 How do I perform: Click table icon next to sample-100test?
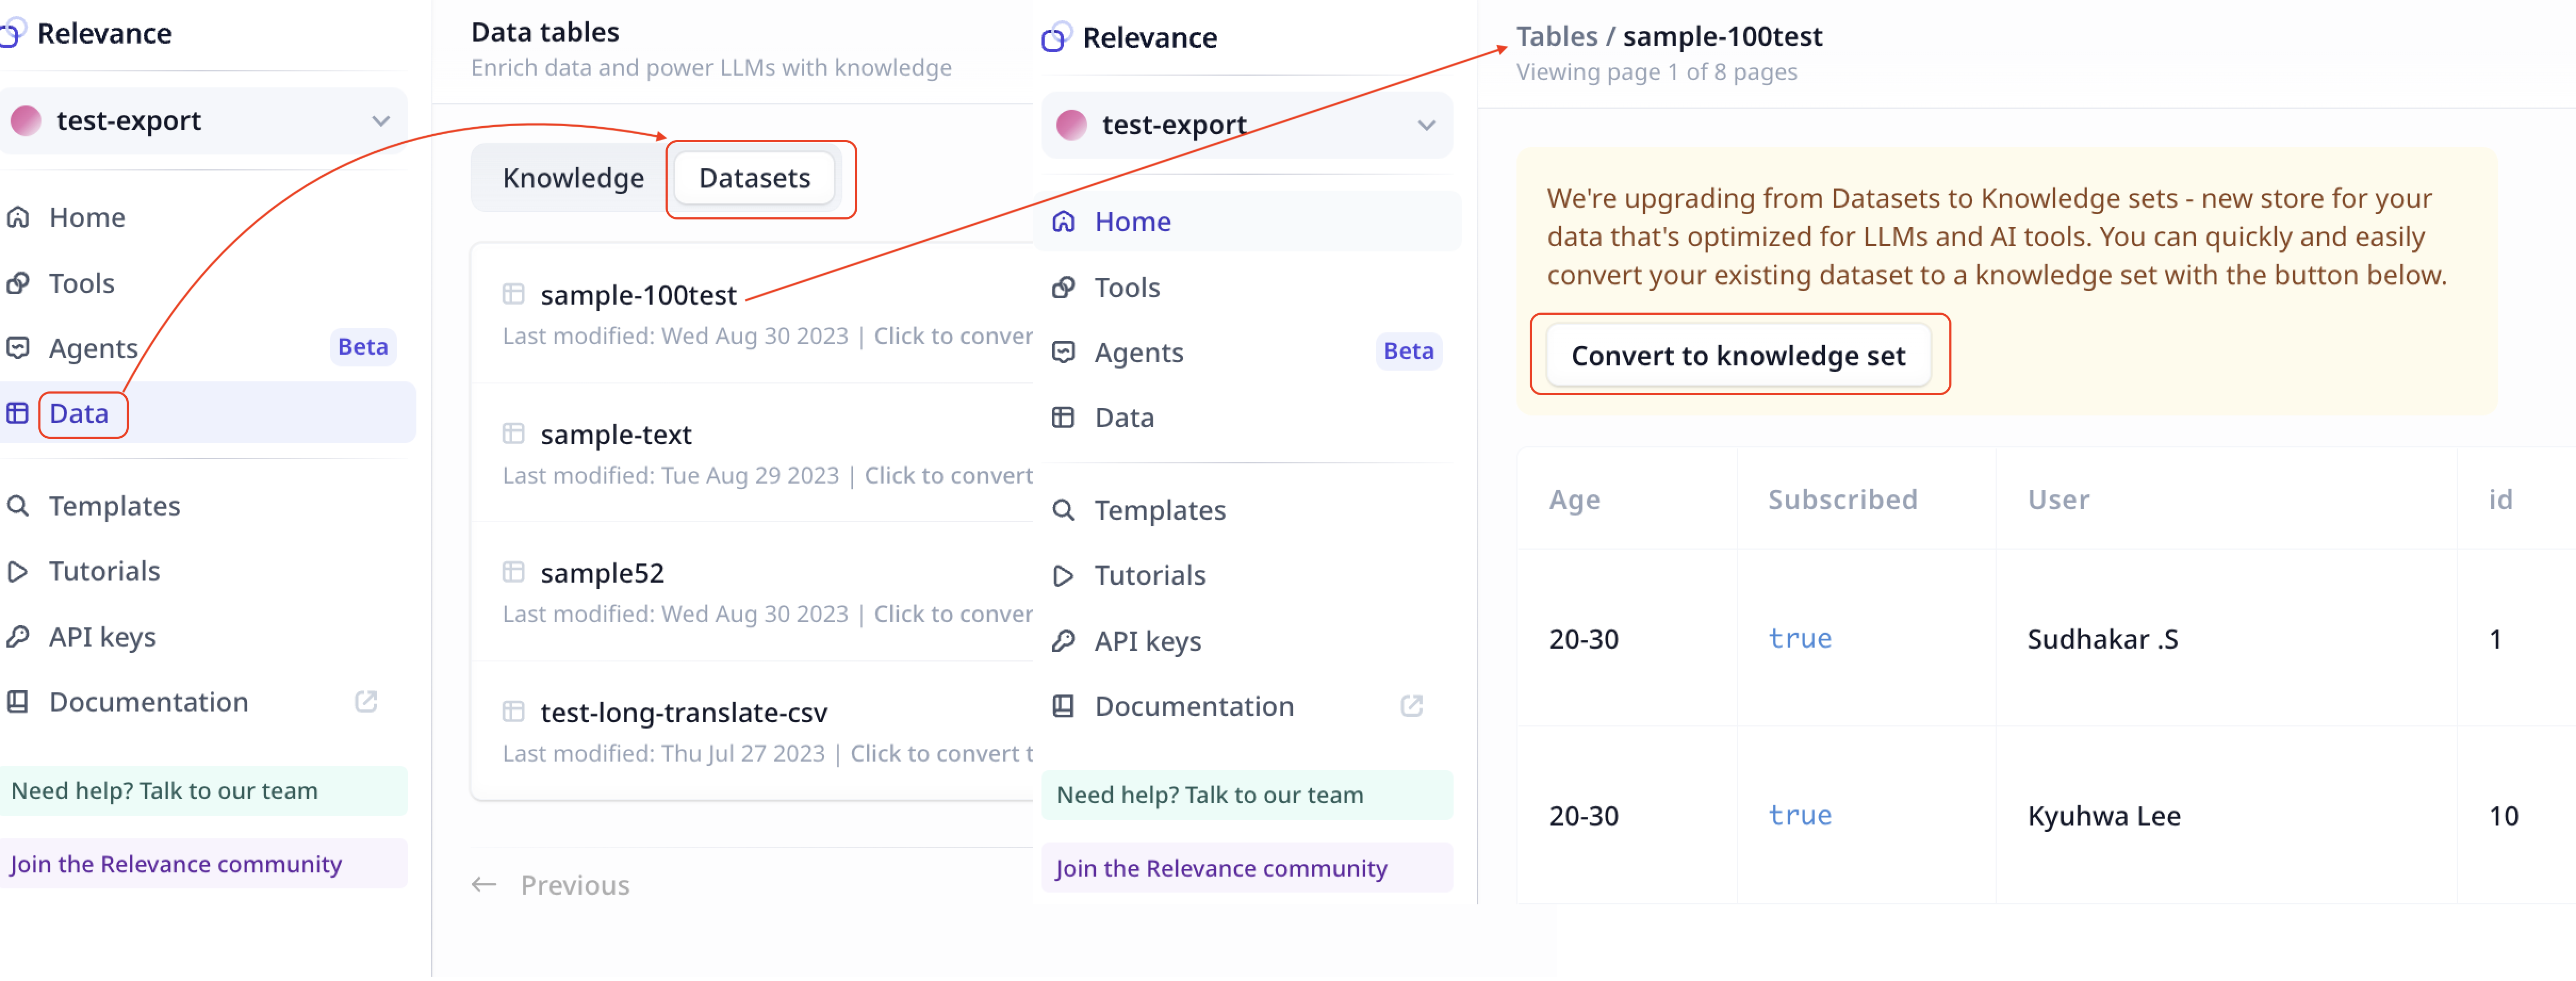click(513, 294)
